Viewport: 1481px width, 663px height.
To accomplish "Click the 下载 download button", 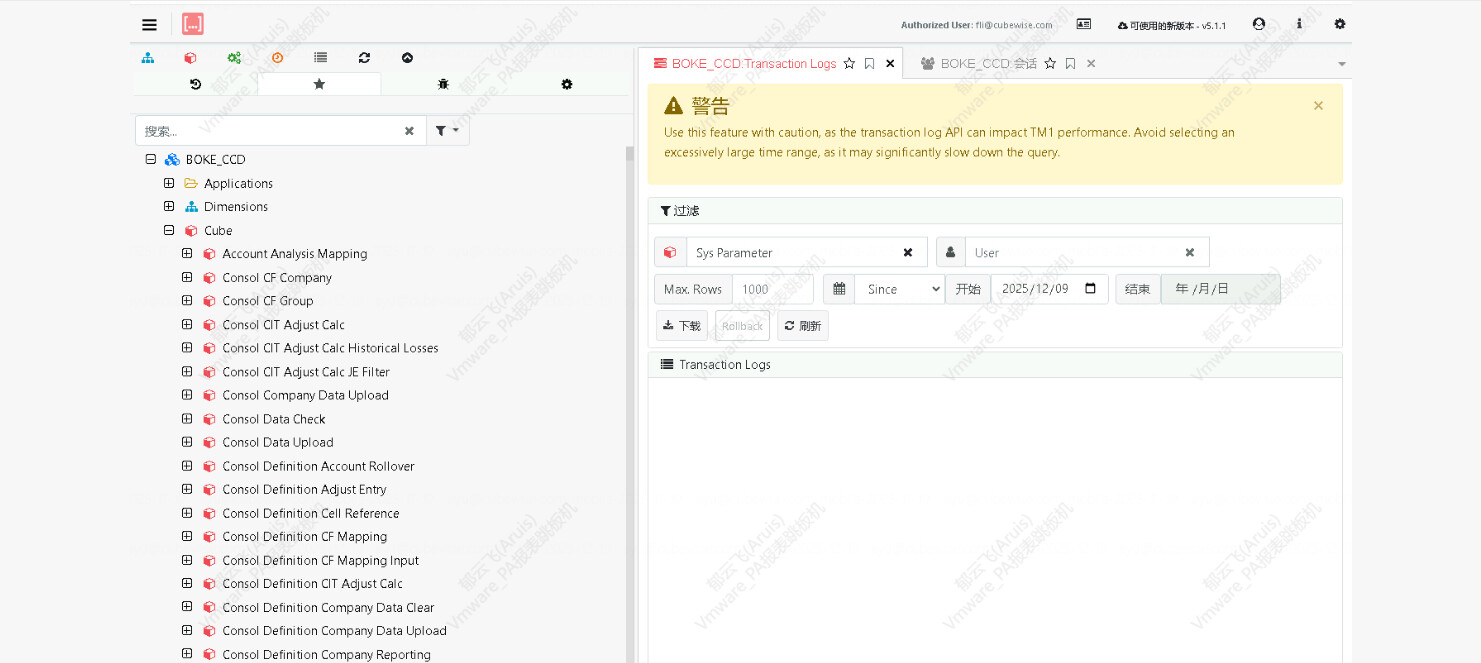I will (x=682, y=326).
